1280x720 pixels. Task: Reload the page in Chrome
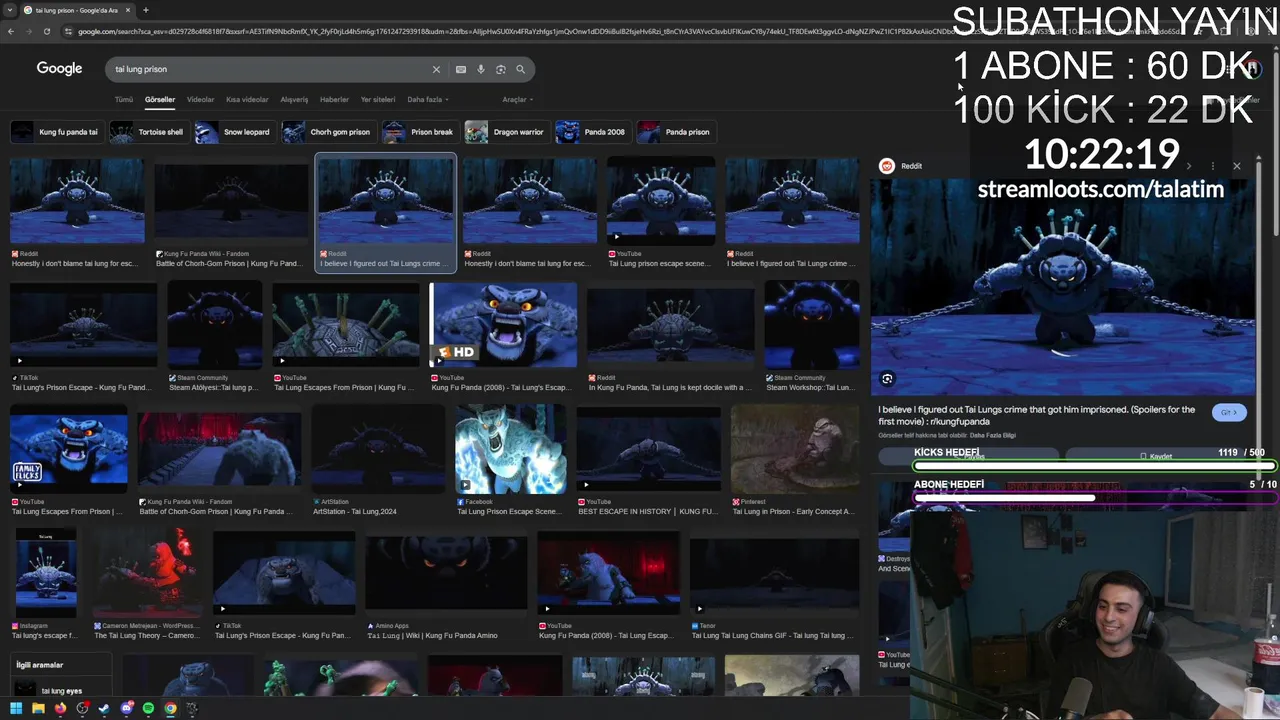pyautogui.click(x=47, y=31)
